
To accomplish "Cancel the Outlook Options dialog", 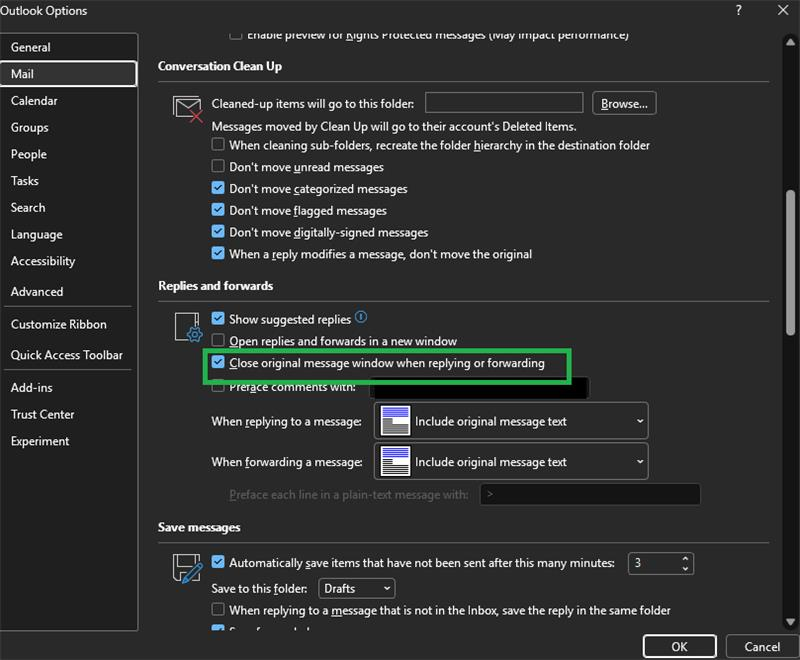I will click(x=762, y=647).
